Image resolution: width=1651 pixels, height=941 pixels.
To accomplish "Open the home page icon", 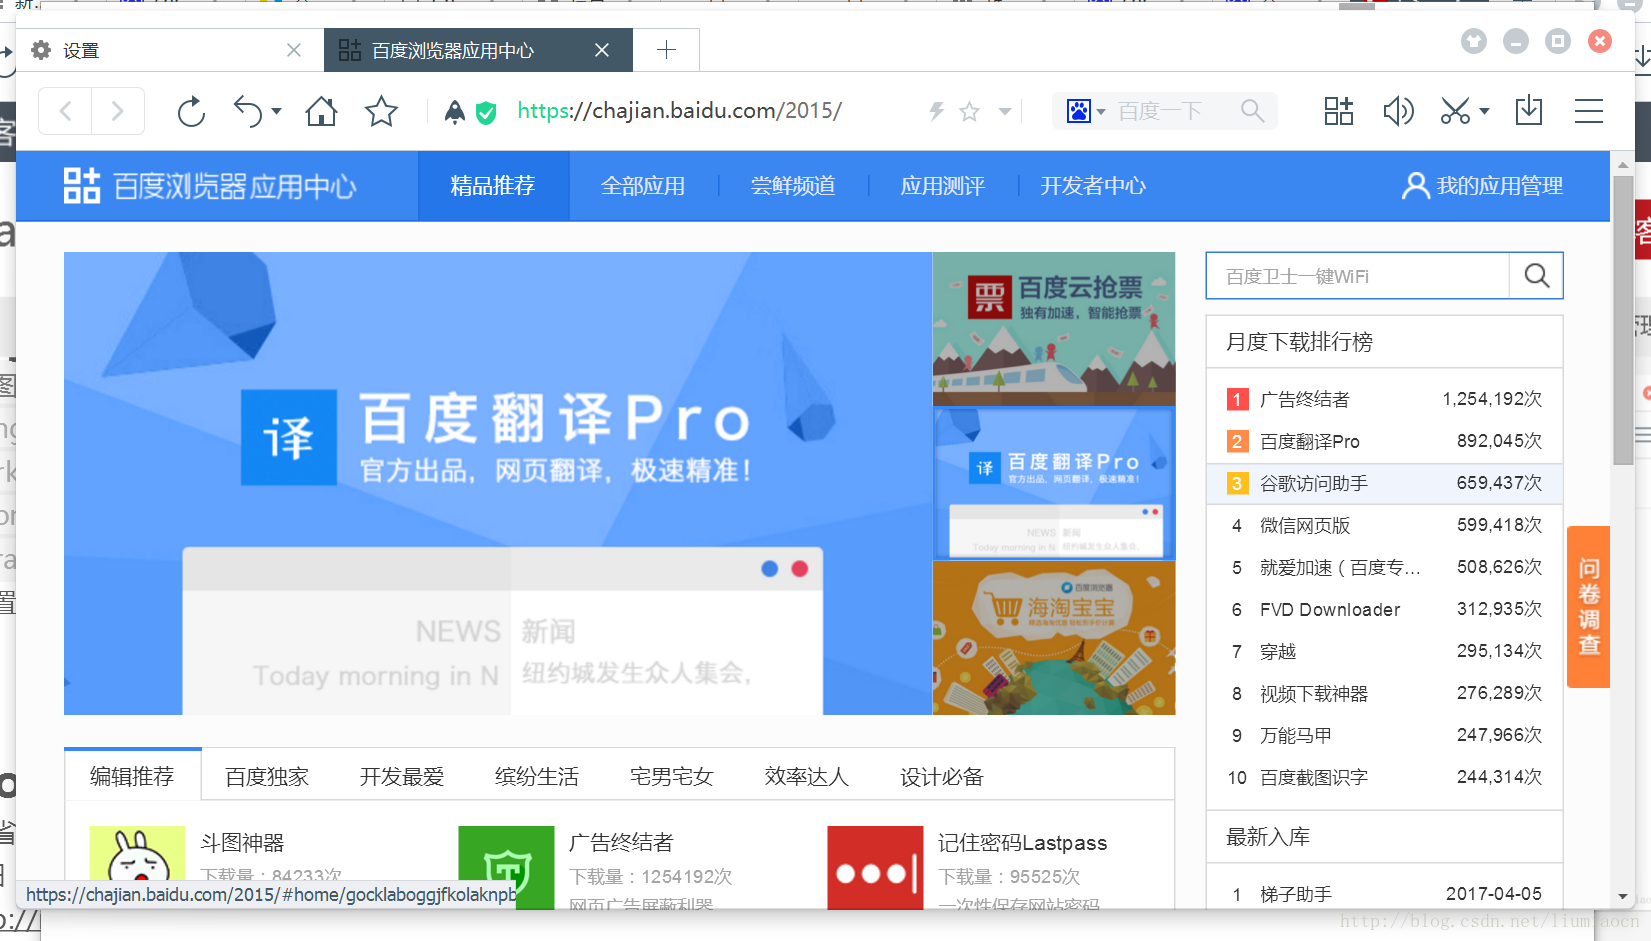I will 321,111.
